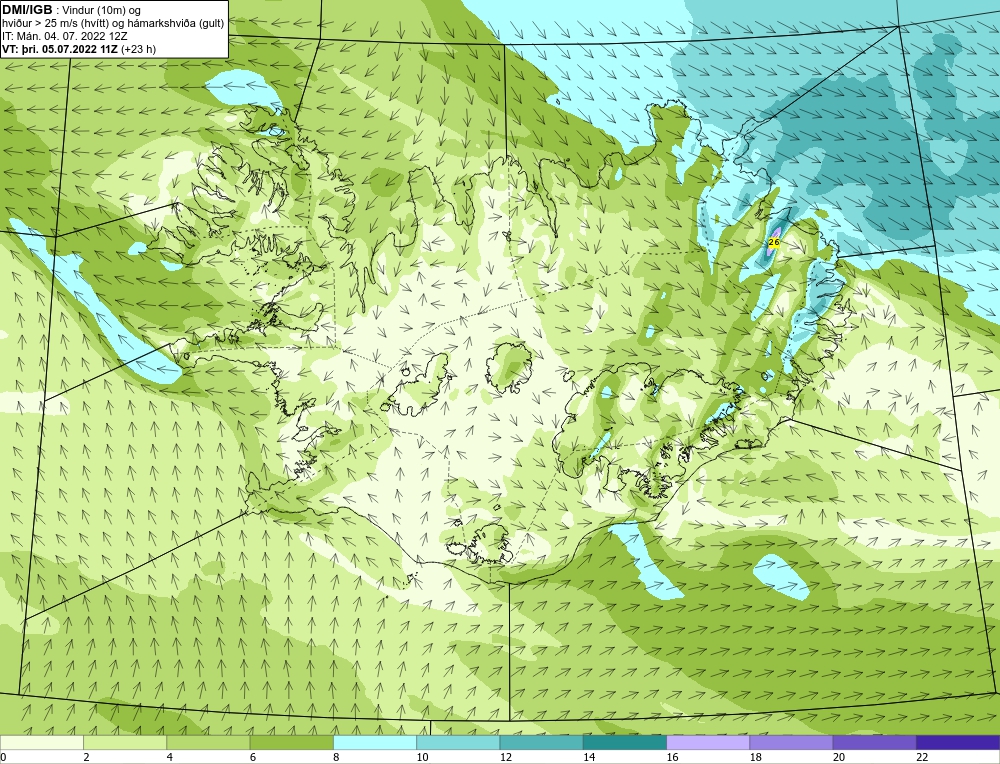Viewport: 1000px width, 764px height.
Task: Click the deep indigo 22+ m/s legend swatch
Action: click(x=958, y=743)
